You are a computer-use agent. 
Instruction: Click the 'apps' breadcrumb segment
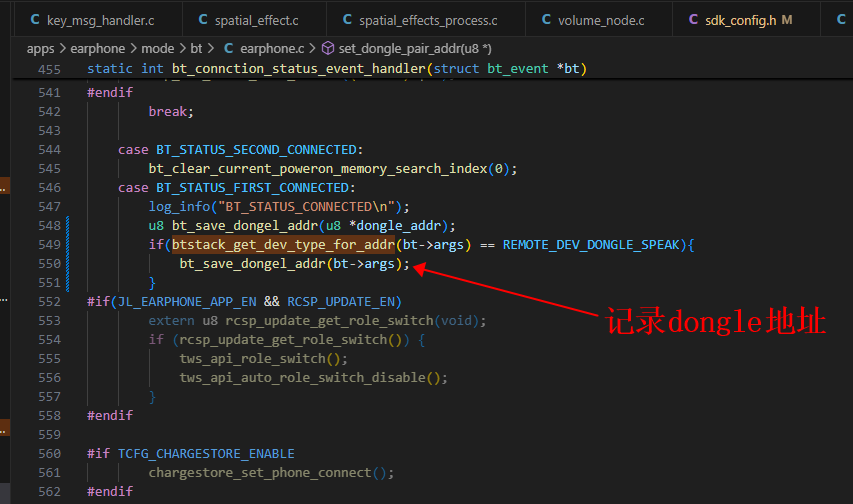(40, 49)
